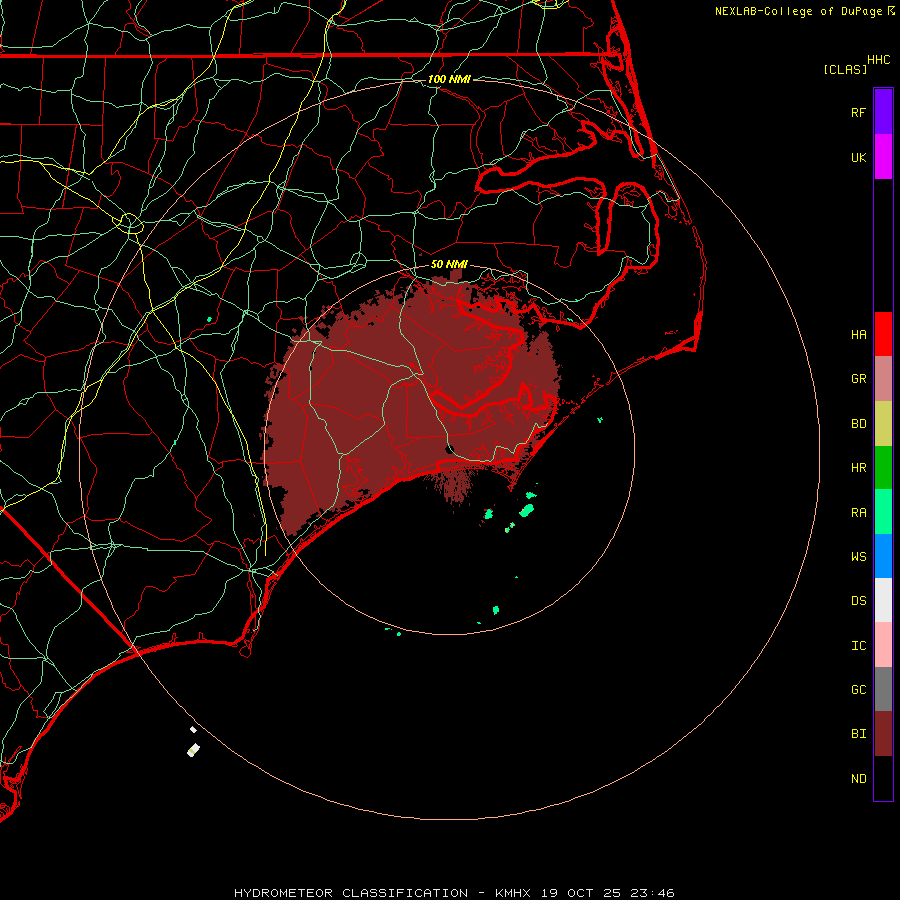Click the RF purple legend swatch

pos(883,112)
